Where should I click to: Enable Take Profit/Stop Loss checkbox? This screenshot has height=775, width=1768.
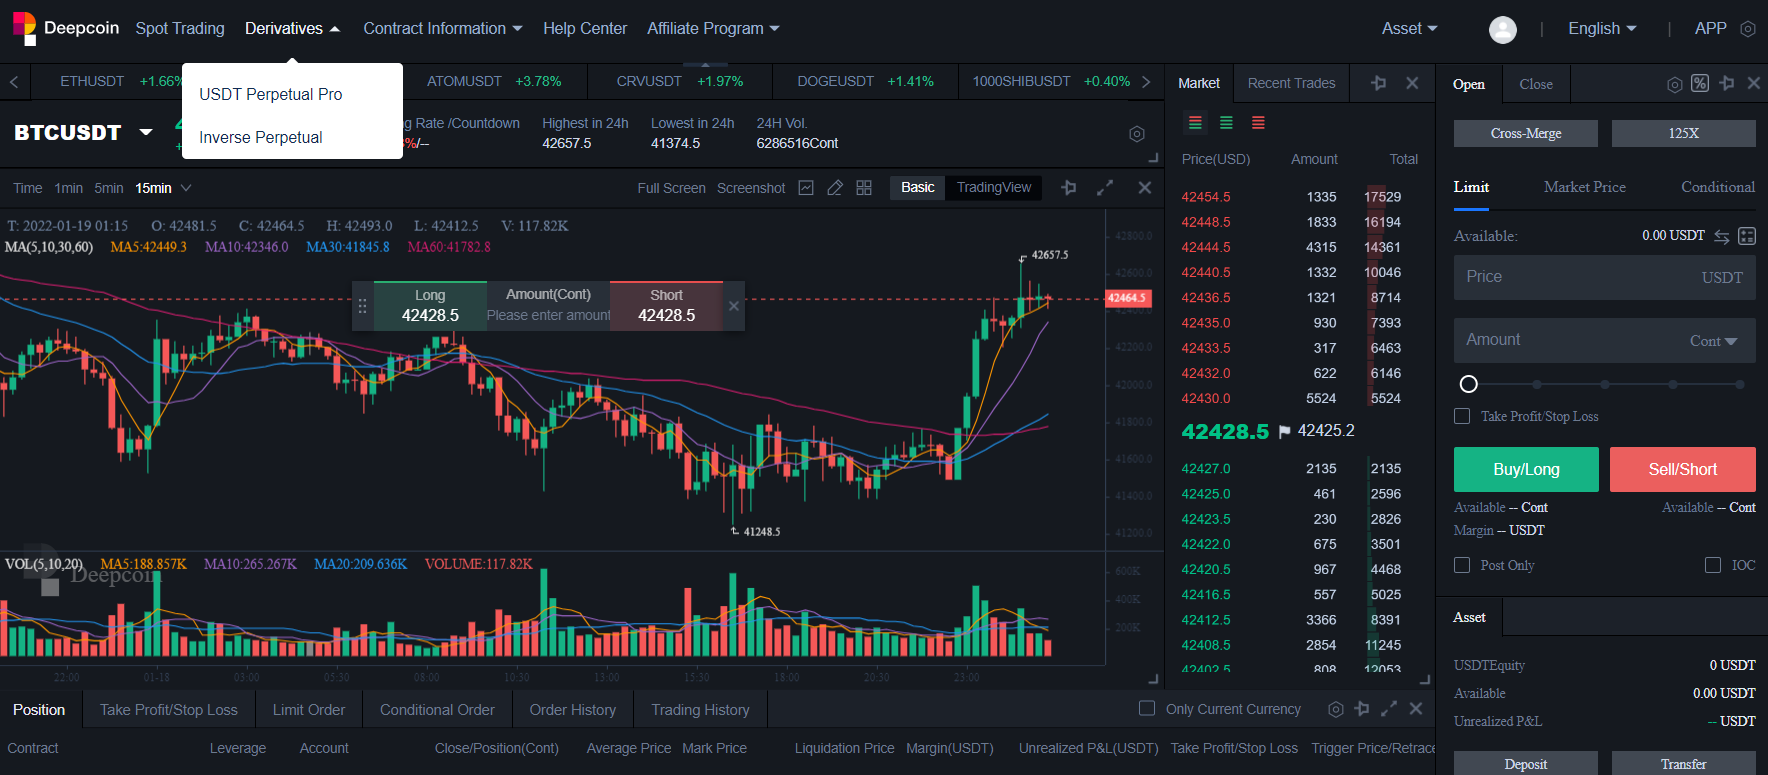click(1462, 416)
